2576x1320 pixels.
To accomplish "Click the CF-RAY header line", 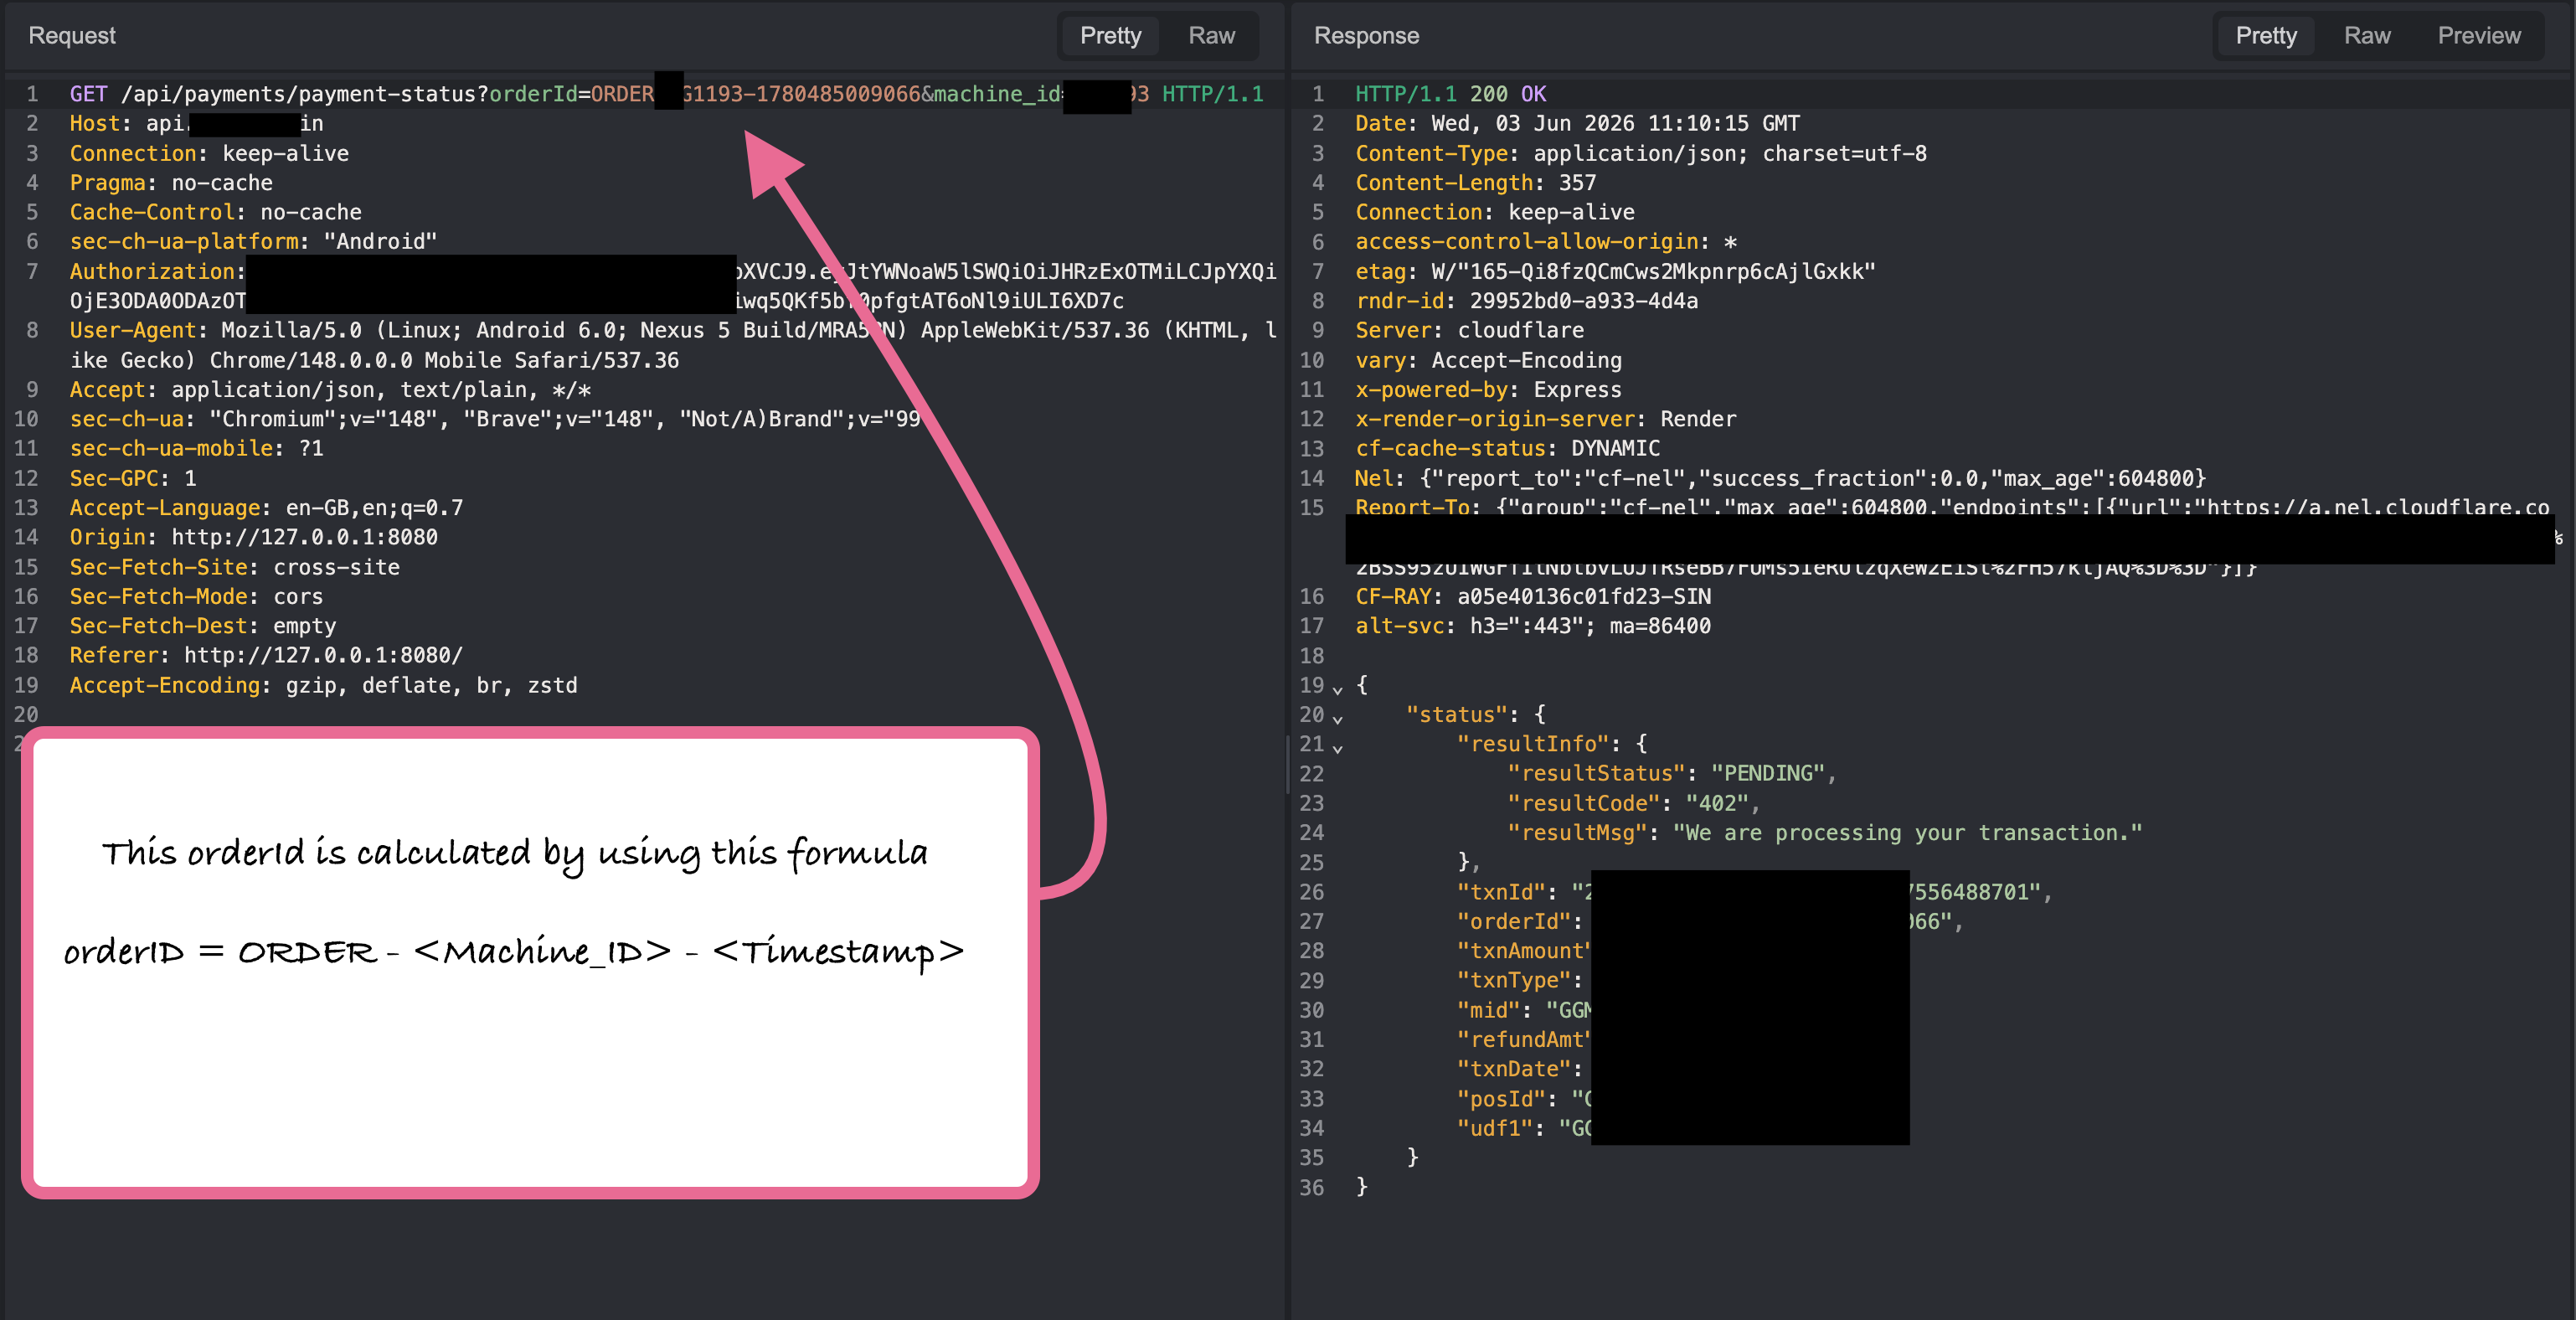I will 1532,597.
